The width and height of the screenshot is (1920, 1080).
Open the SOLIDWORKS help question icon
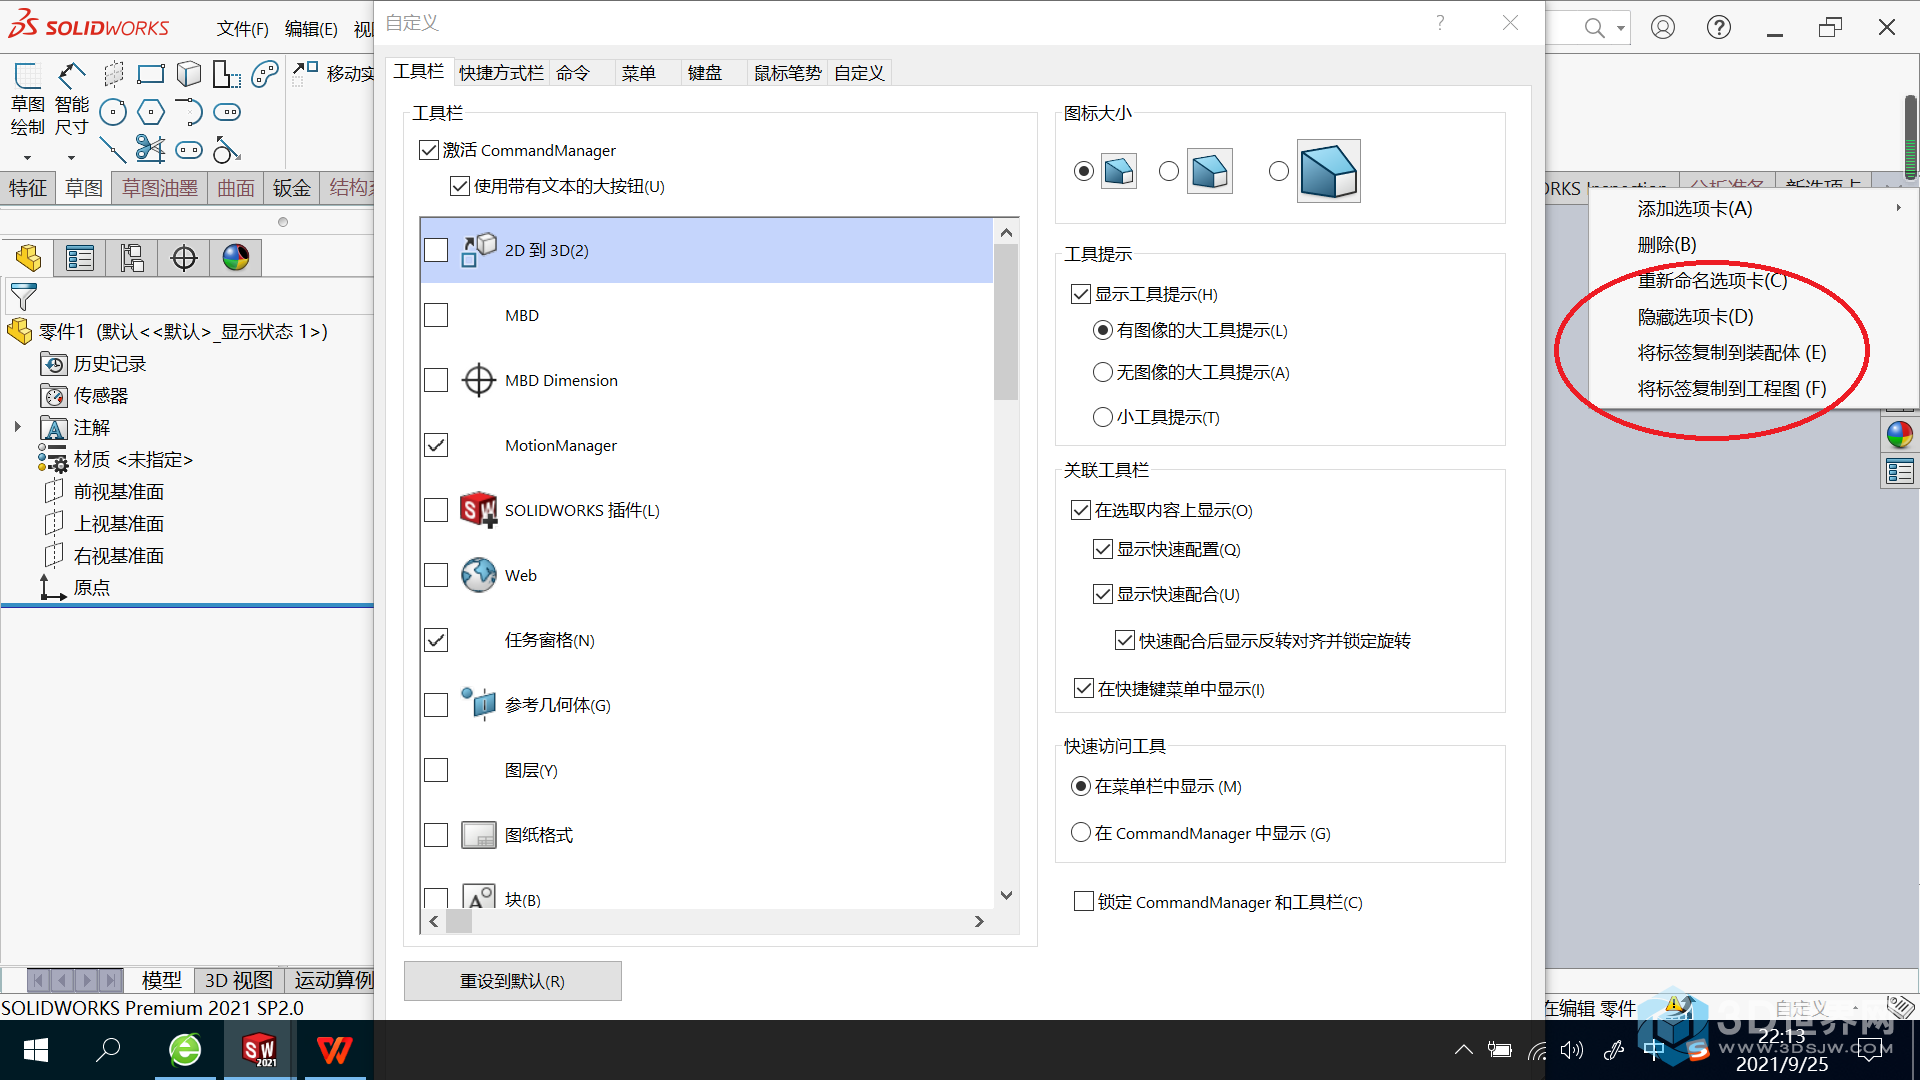[1719, 27]
